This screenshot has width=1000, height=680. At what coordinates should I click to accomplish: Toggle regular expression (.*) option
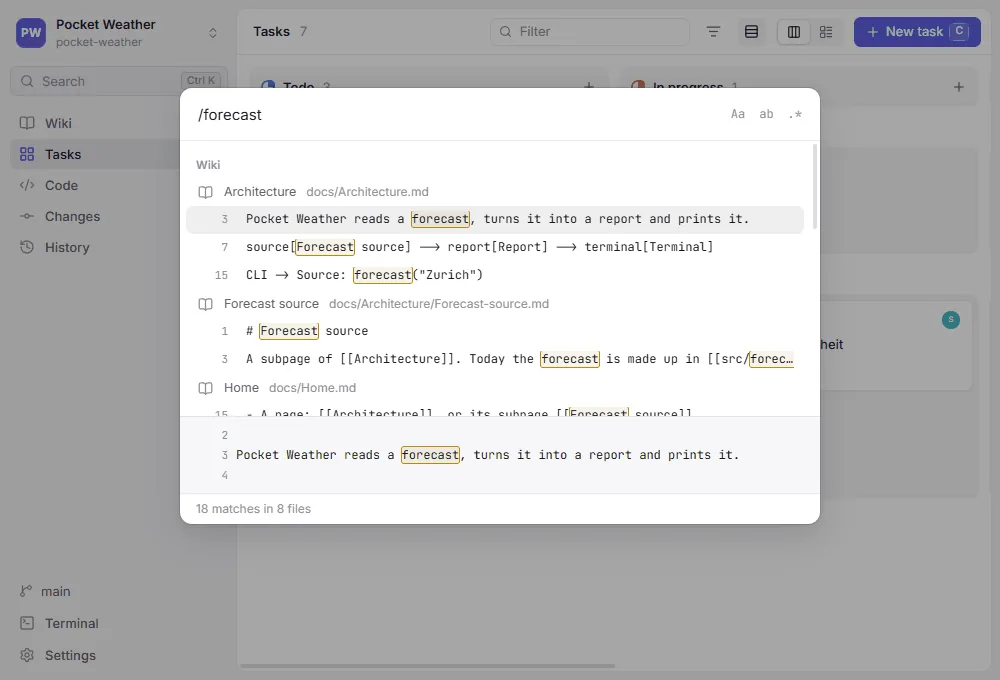click(795, 114)
